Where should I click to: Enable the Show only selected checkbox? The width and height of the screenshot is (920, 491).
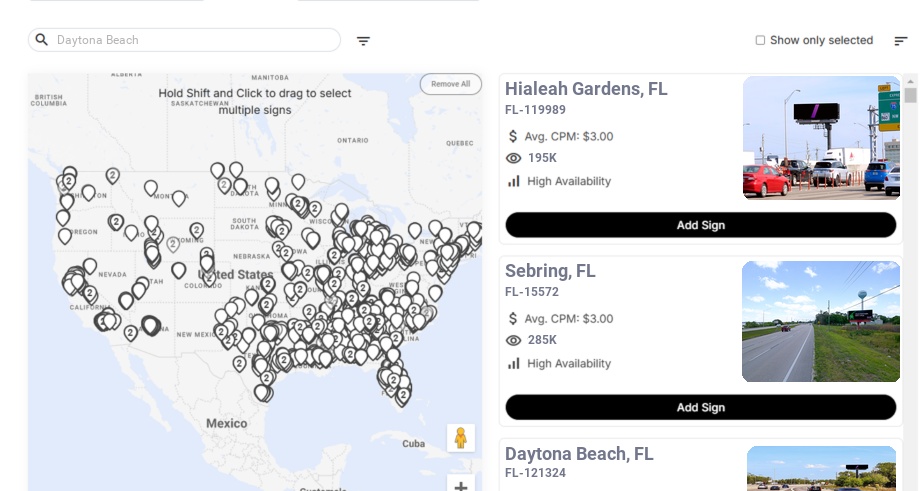click(760, 40)
